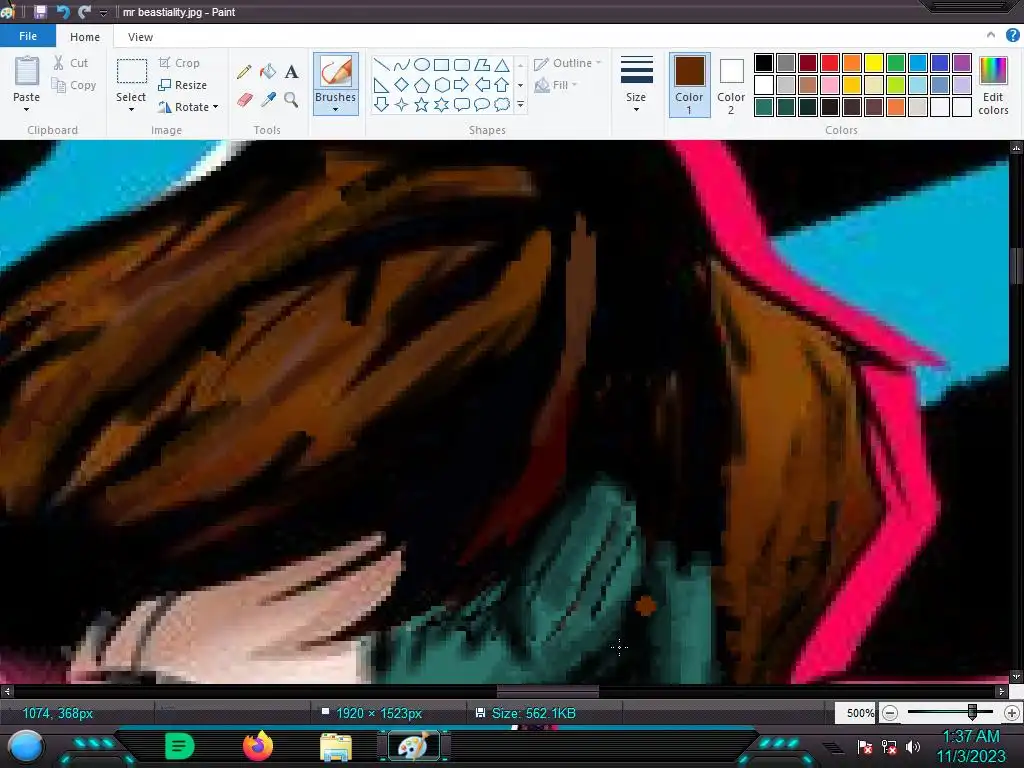Open the Customize Quick Access Toolbar dropdown
This screenshot has width=1024, height=768.
click(x=103, y=12)
